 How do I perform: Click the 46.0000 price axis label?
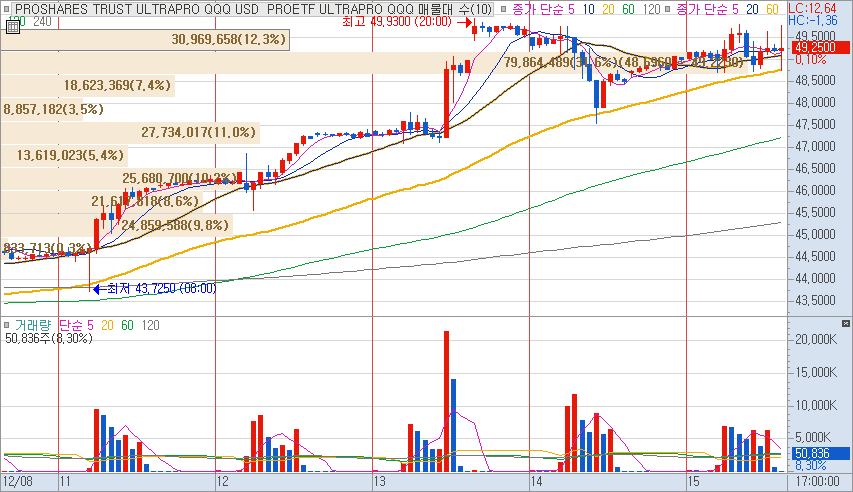point(815,190)
